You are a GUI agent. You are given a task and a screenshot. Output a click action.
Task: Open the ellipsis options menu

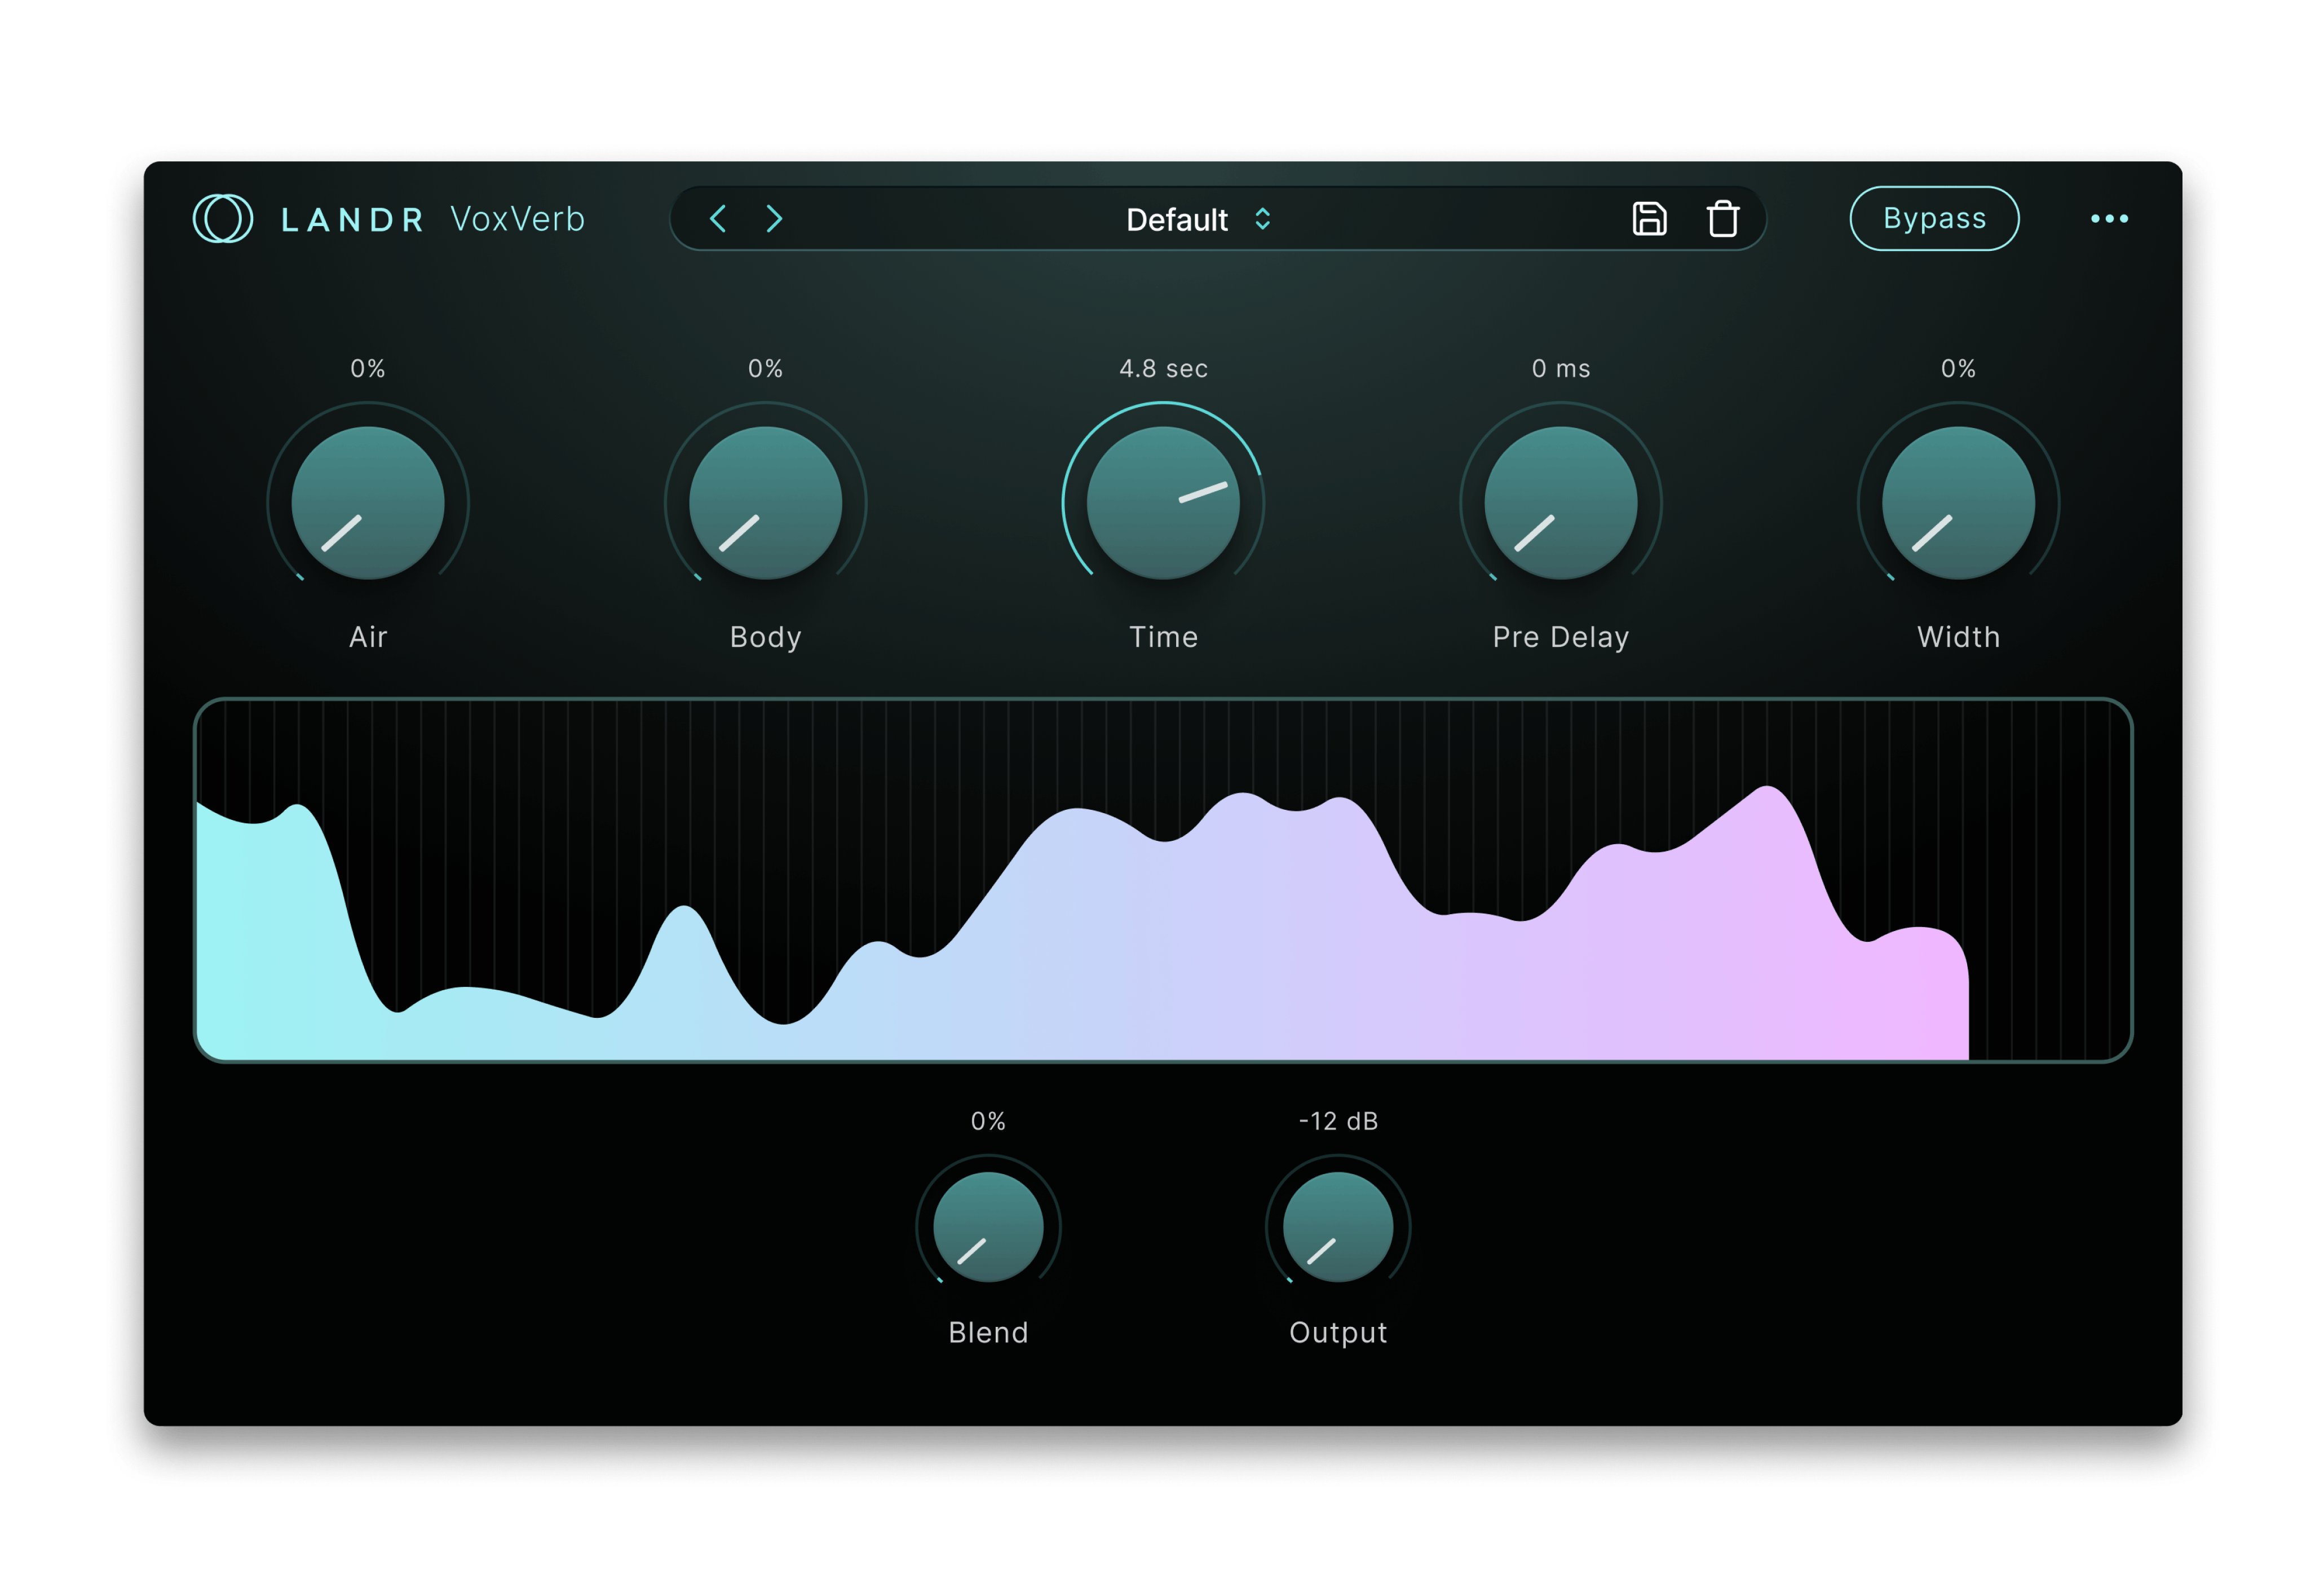(2110, 218)
